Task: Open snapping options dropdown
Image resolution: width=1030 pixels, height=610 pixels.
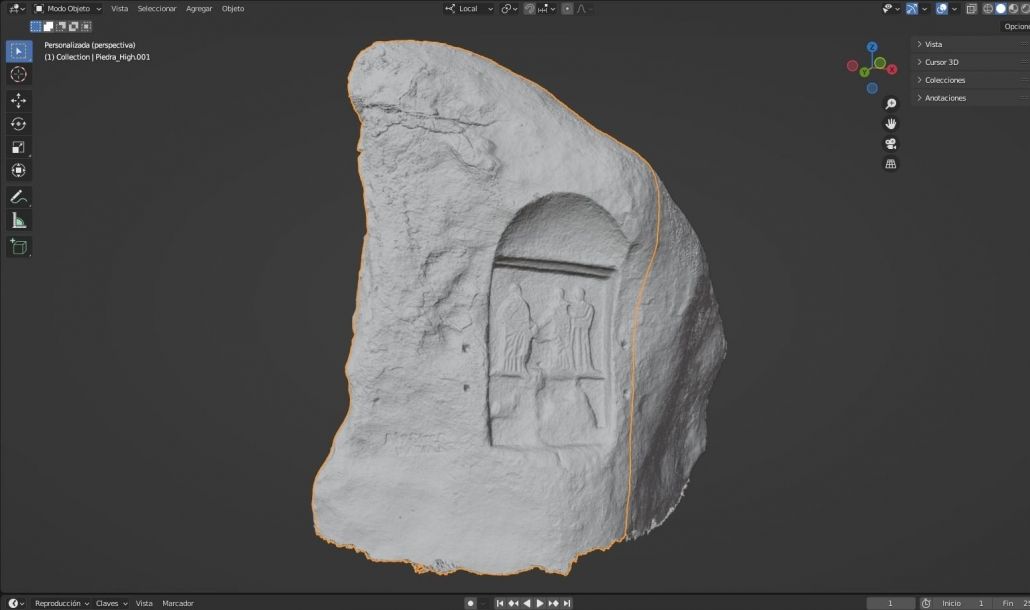Action: pos(547,9)
